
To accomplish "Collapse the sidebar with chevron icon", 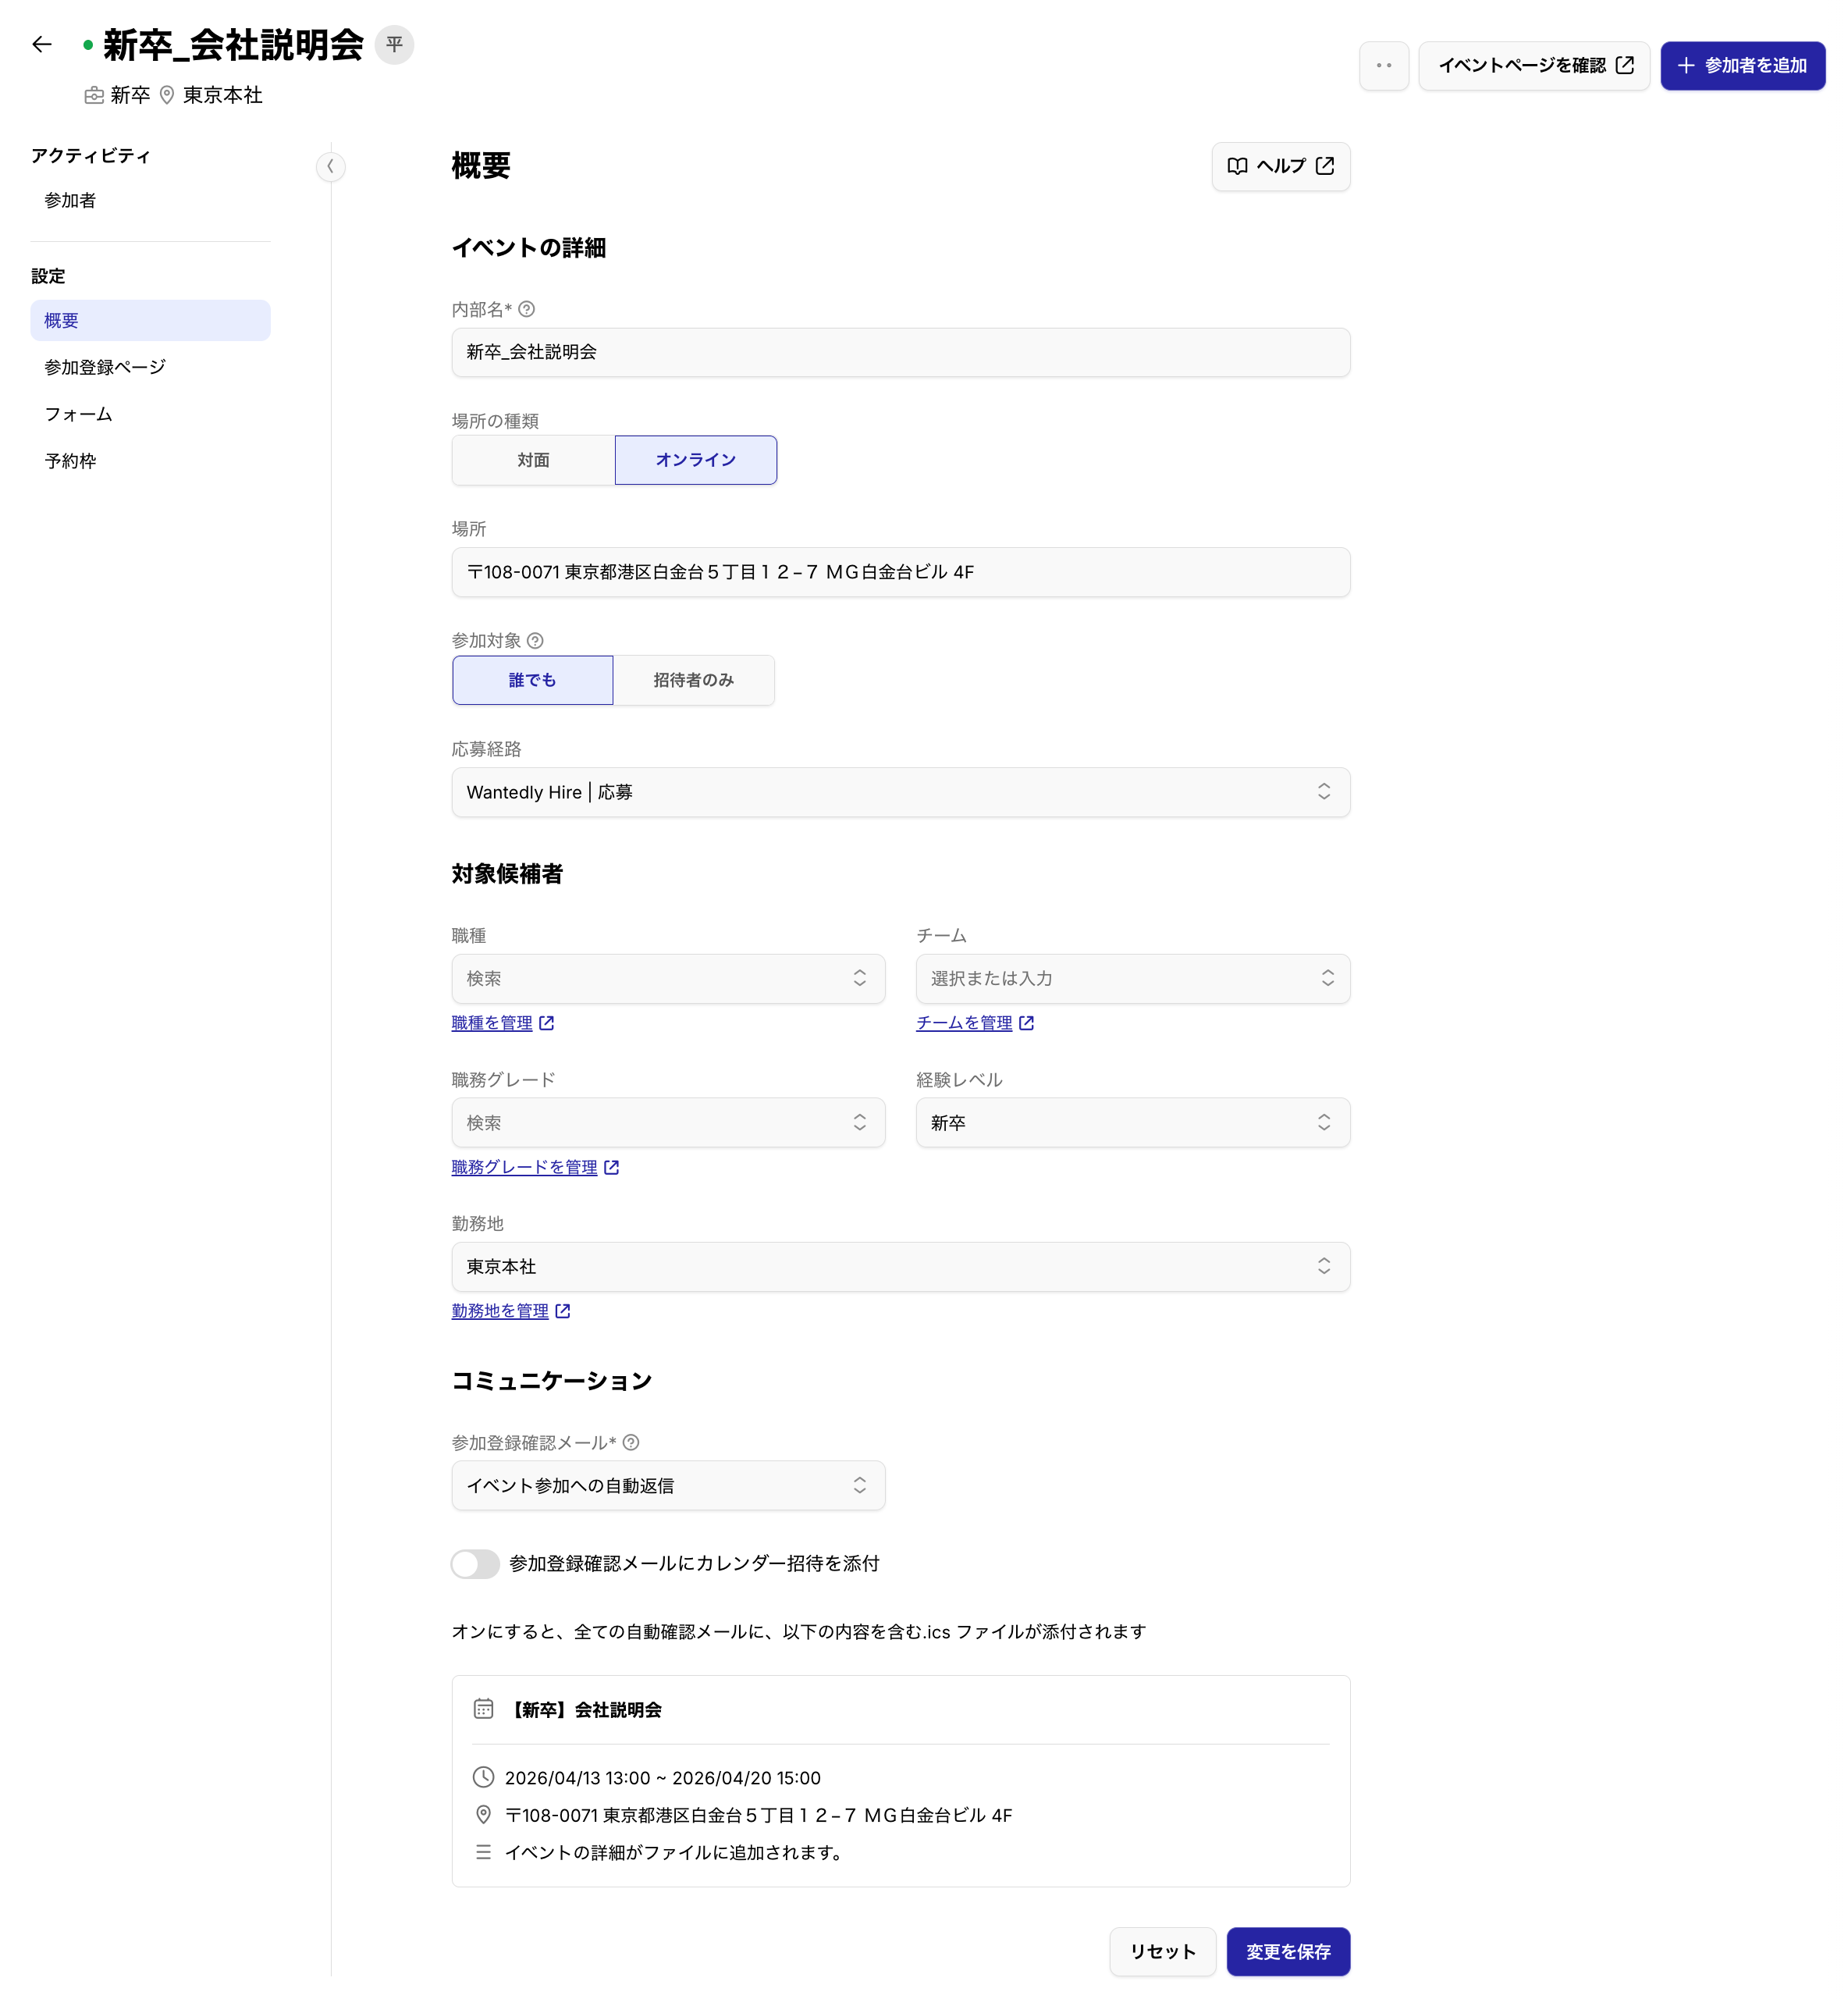I will 330,166.
